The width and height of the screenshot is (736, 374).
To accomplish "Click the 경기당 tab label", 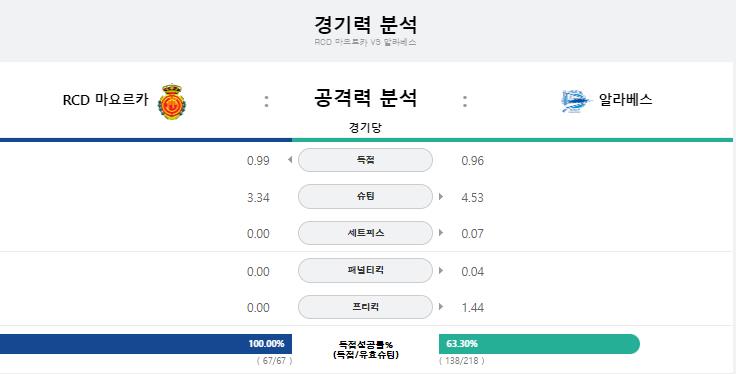I will pyautogui.click(x=365, y=128).
